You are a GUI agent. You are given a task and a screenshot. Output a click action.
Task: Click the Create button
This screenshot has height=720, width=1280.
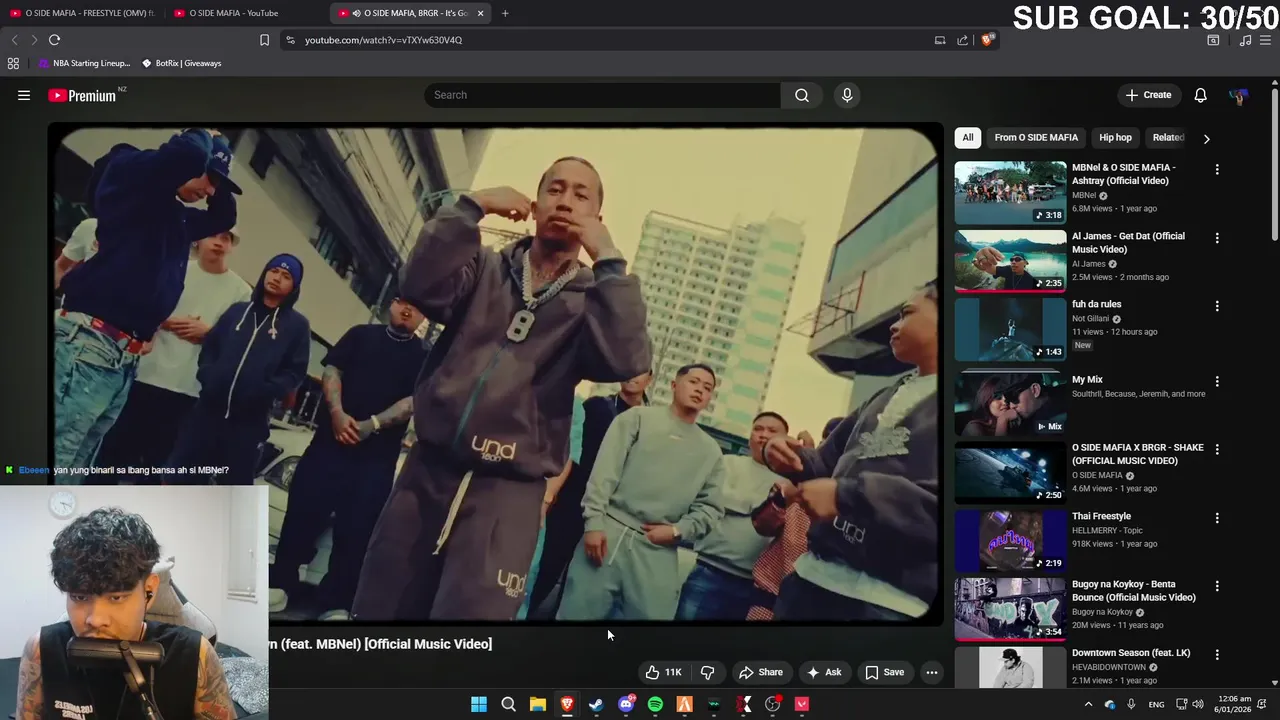pos(1148,95)
